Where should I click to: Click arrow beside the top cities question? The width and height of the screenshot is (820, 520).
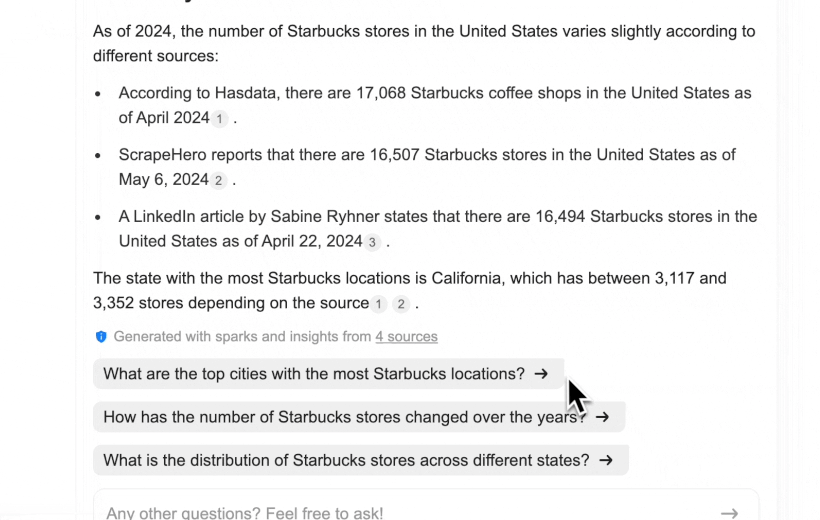tap(541, 374)
